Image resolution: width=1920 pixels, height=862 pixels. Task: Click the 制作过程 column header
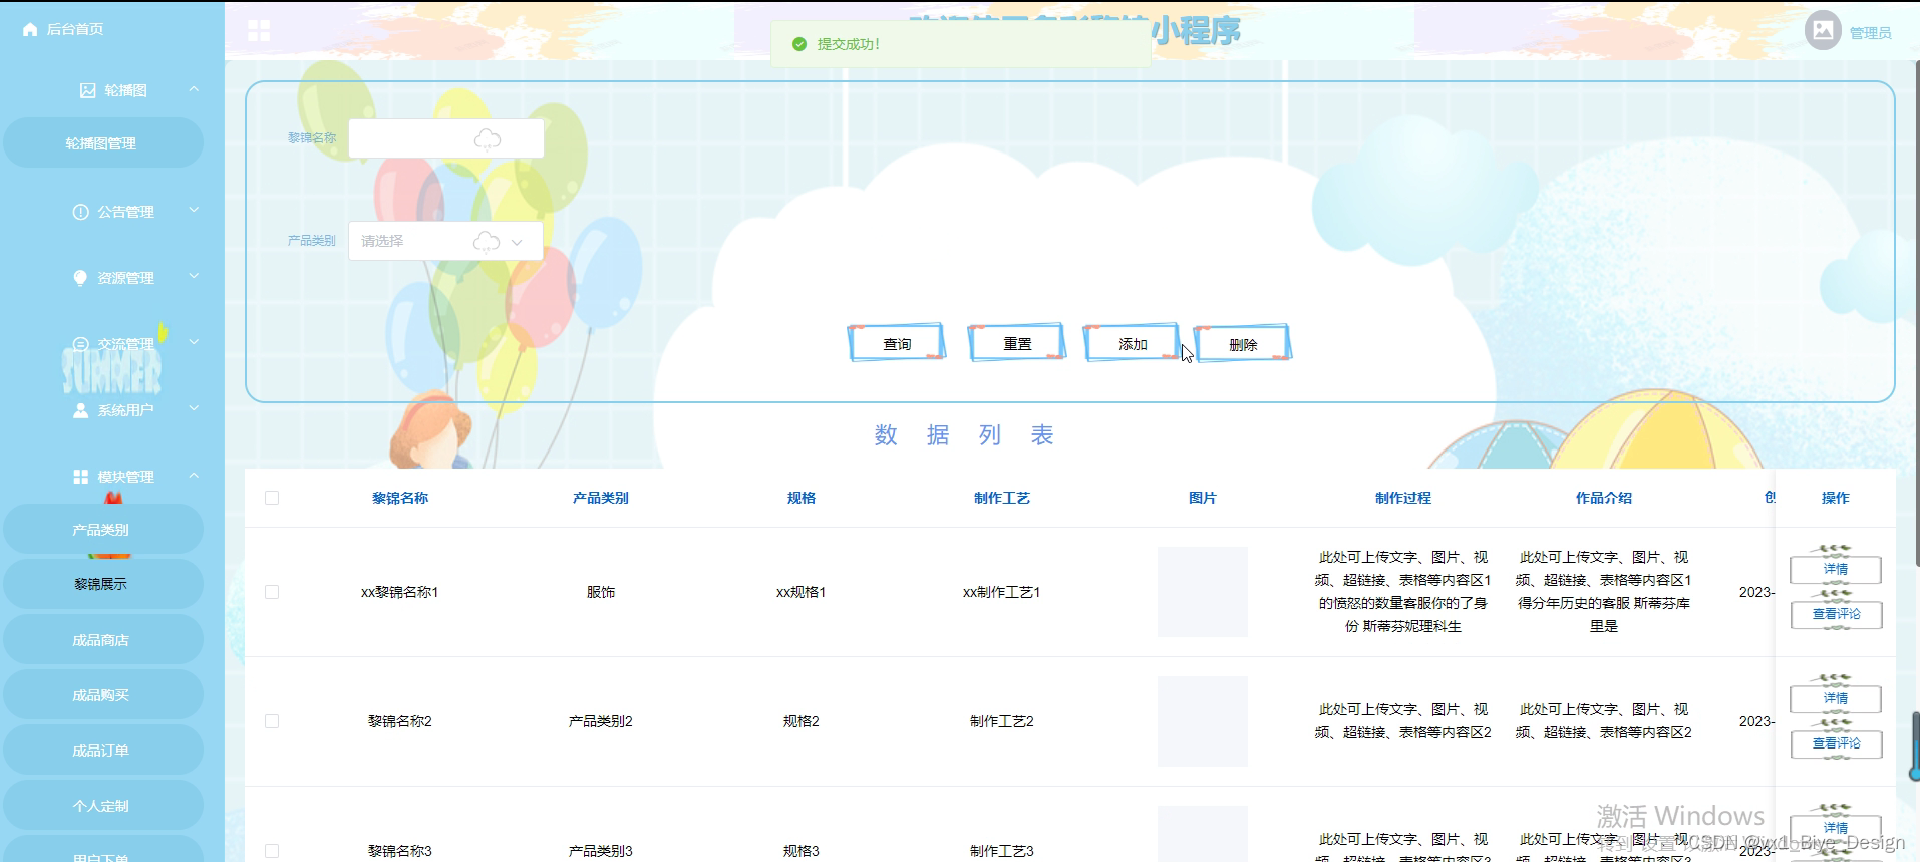click(1403, 498)
